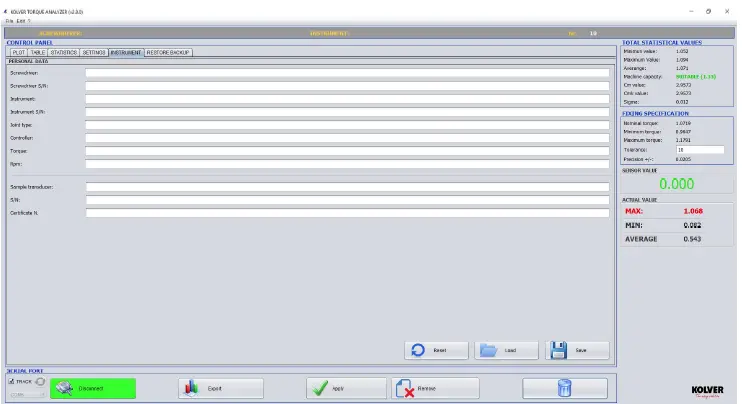Click the Nominal torque value 1.0719

click(683, 123)
